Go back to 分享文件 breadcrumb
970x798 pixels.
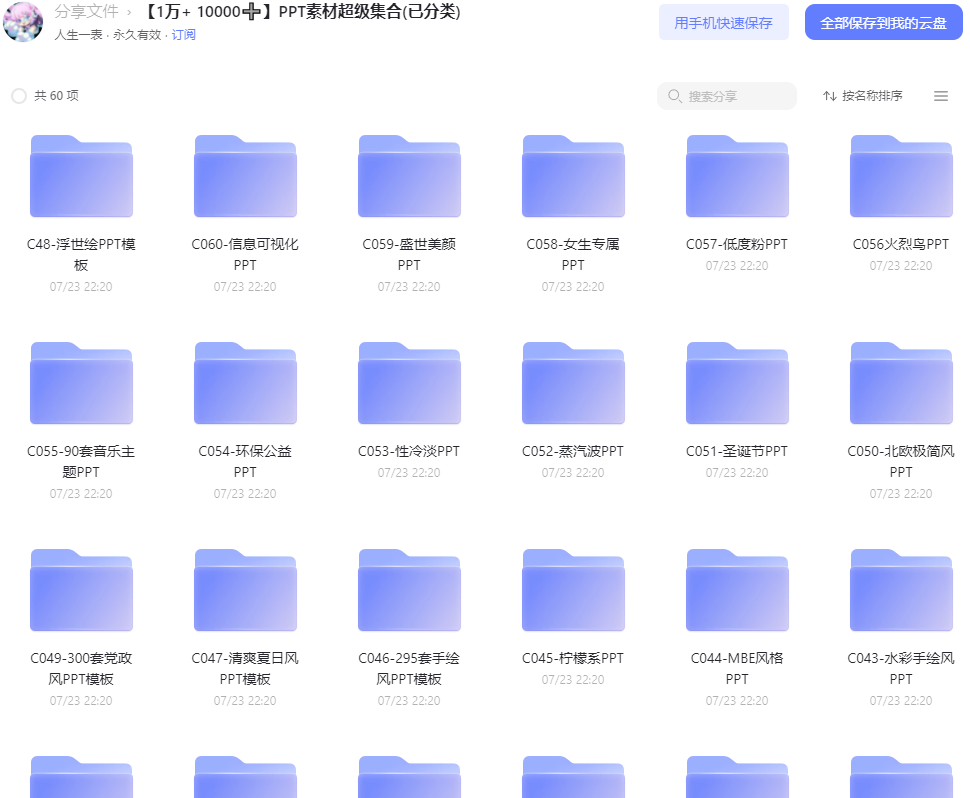click(87, 11)
